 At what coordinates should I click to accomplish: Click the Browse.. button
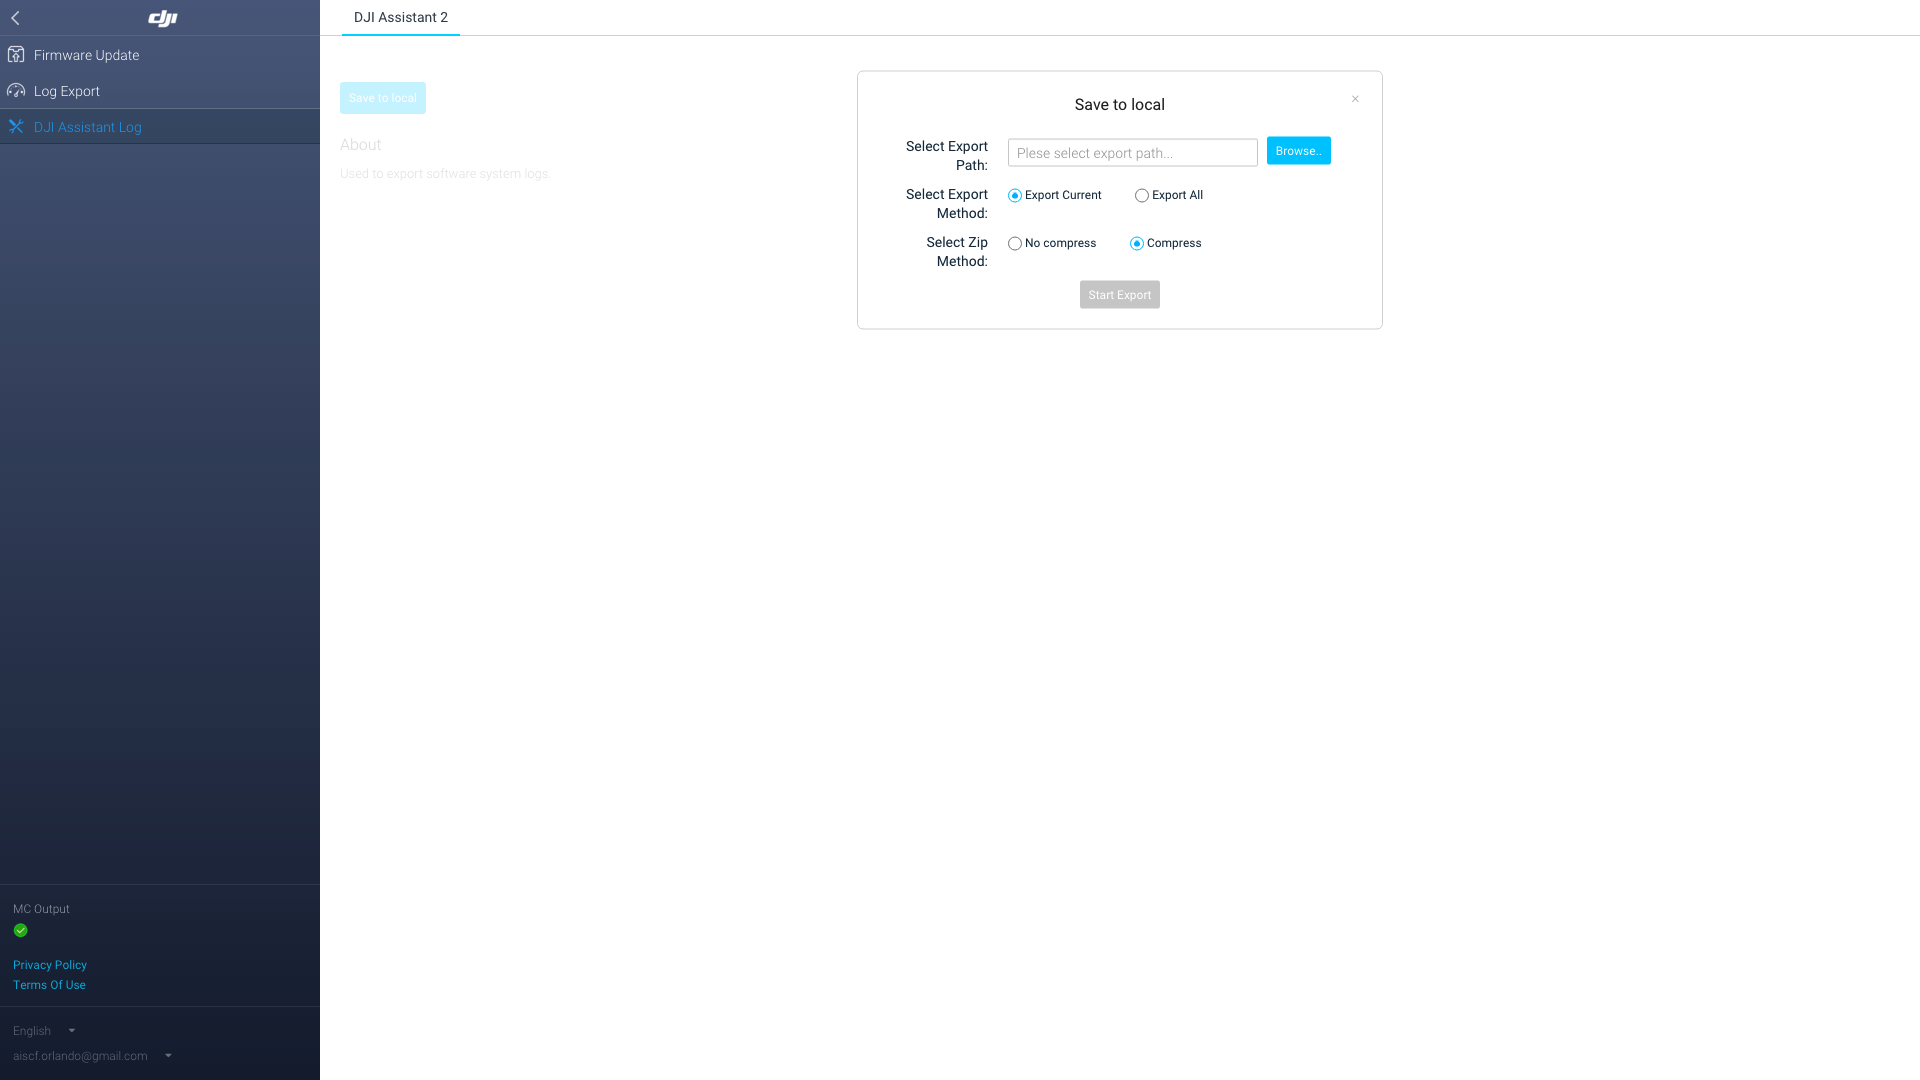[x=1298, y=151]
